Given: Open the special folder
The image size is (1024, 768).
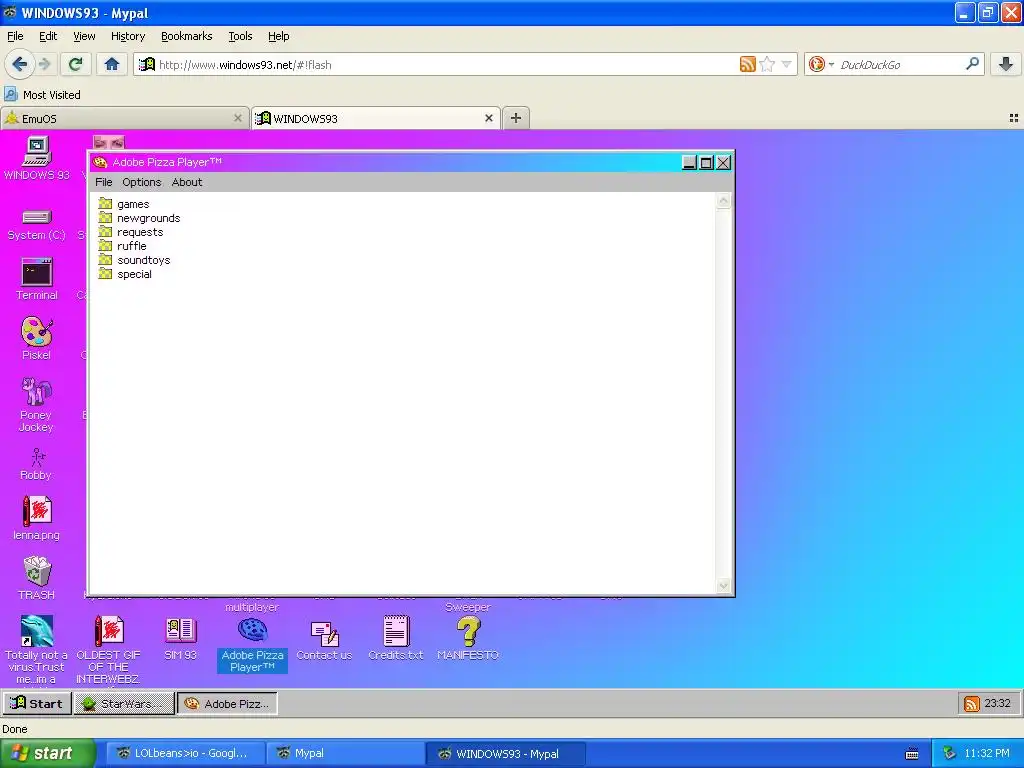Looking at the screenshot, I should click(x=125, y=274).
